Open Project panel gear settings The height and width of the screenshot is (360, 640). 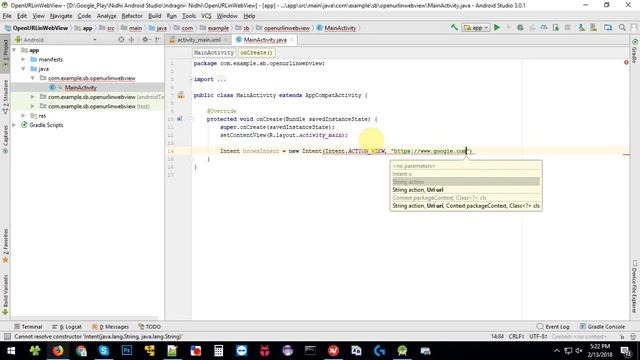tap(145, 40)
